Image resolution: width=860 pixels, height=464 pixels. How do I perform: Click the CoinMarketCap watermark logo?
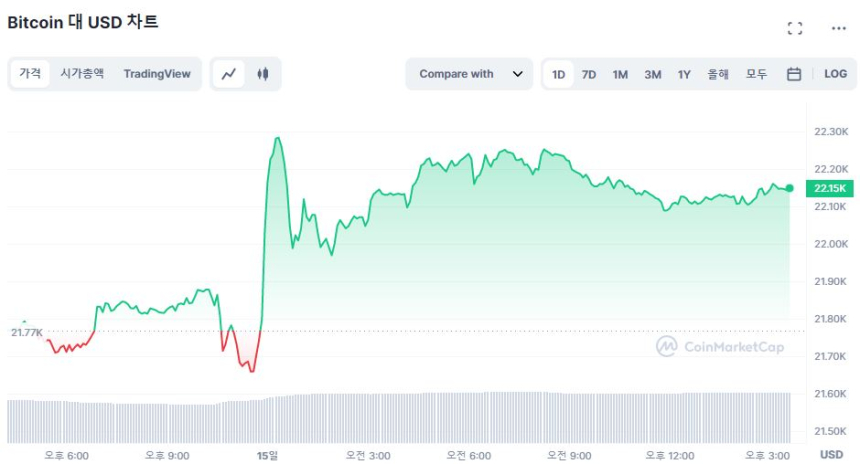(x=720, y=346)
